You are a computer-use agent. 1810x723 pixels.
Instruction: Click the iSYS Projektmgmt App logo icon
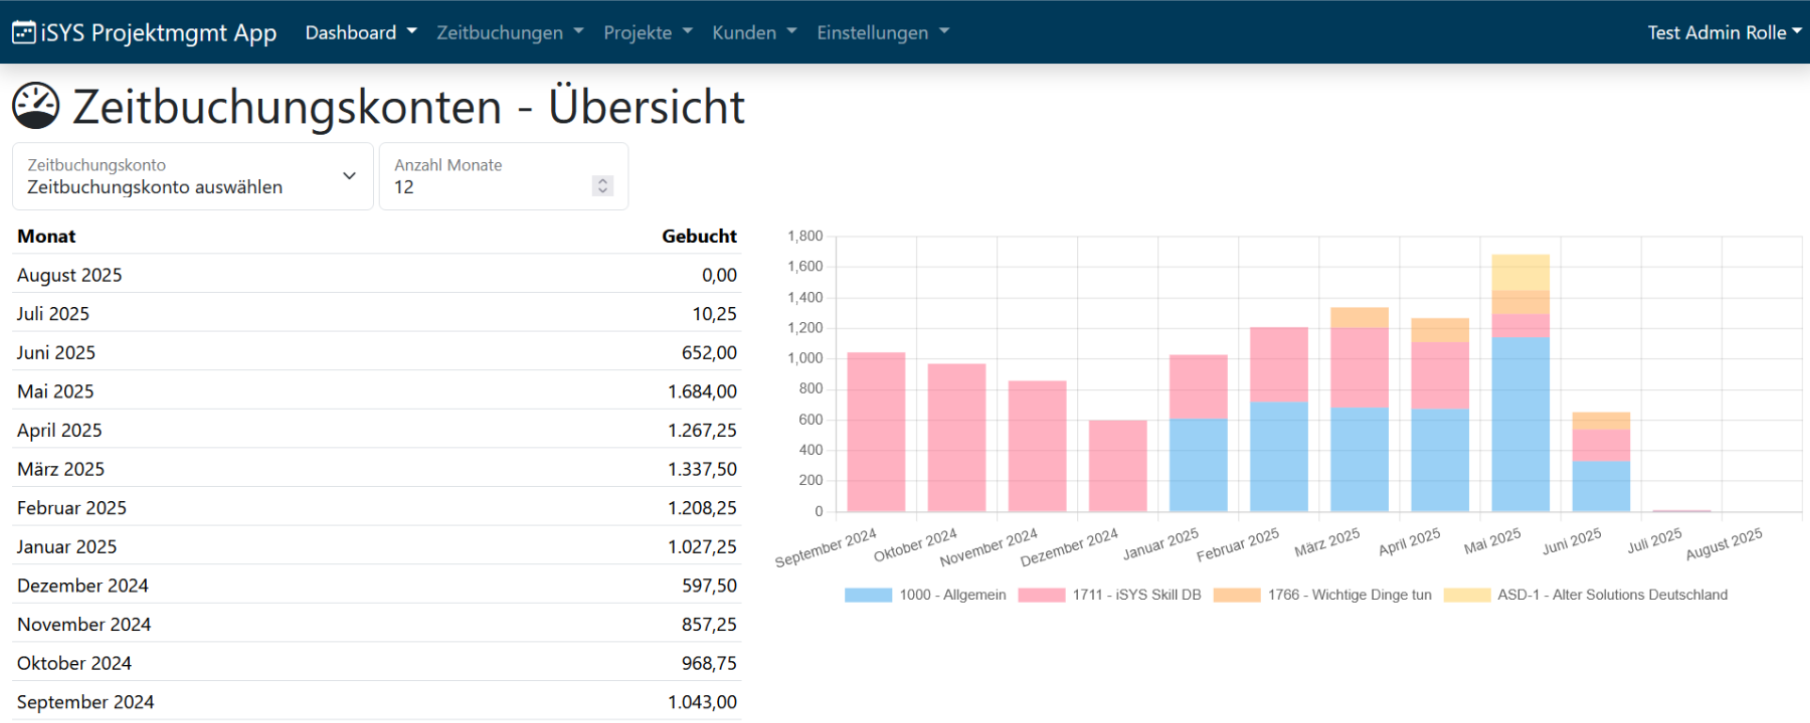point(24,33)
